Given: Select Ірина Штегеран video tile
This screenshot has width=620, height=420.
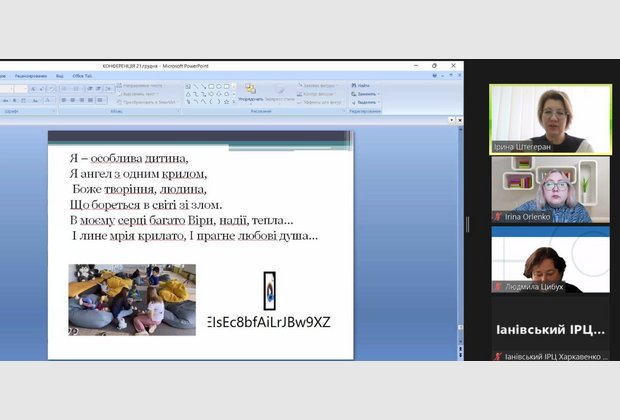Looking at the screenshot, I should pos(550,119).
